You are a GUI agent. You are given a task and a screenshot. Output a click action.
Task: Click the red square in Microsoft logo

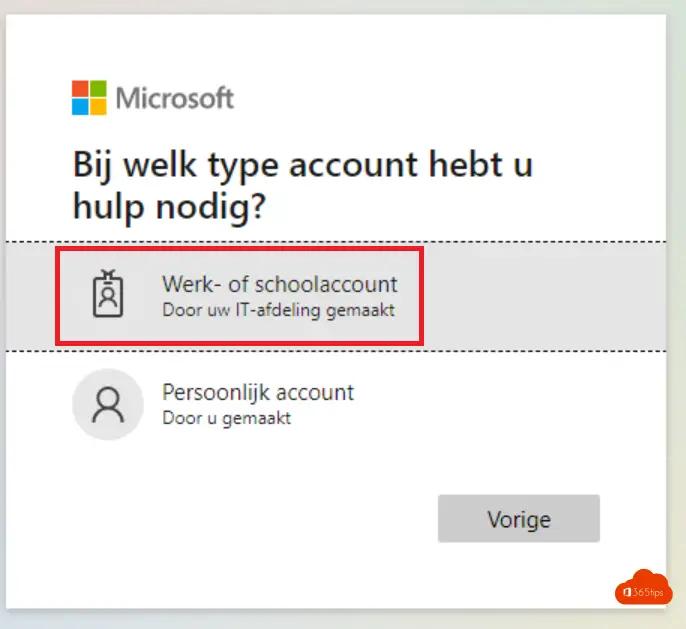tap(80, 88)
